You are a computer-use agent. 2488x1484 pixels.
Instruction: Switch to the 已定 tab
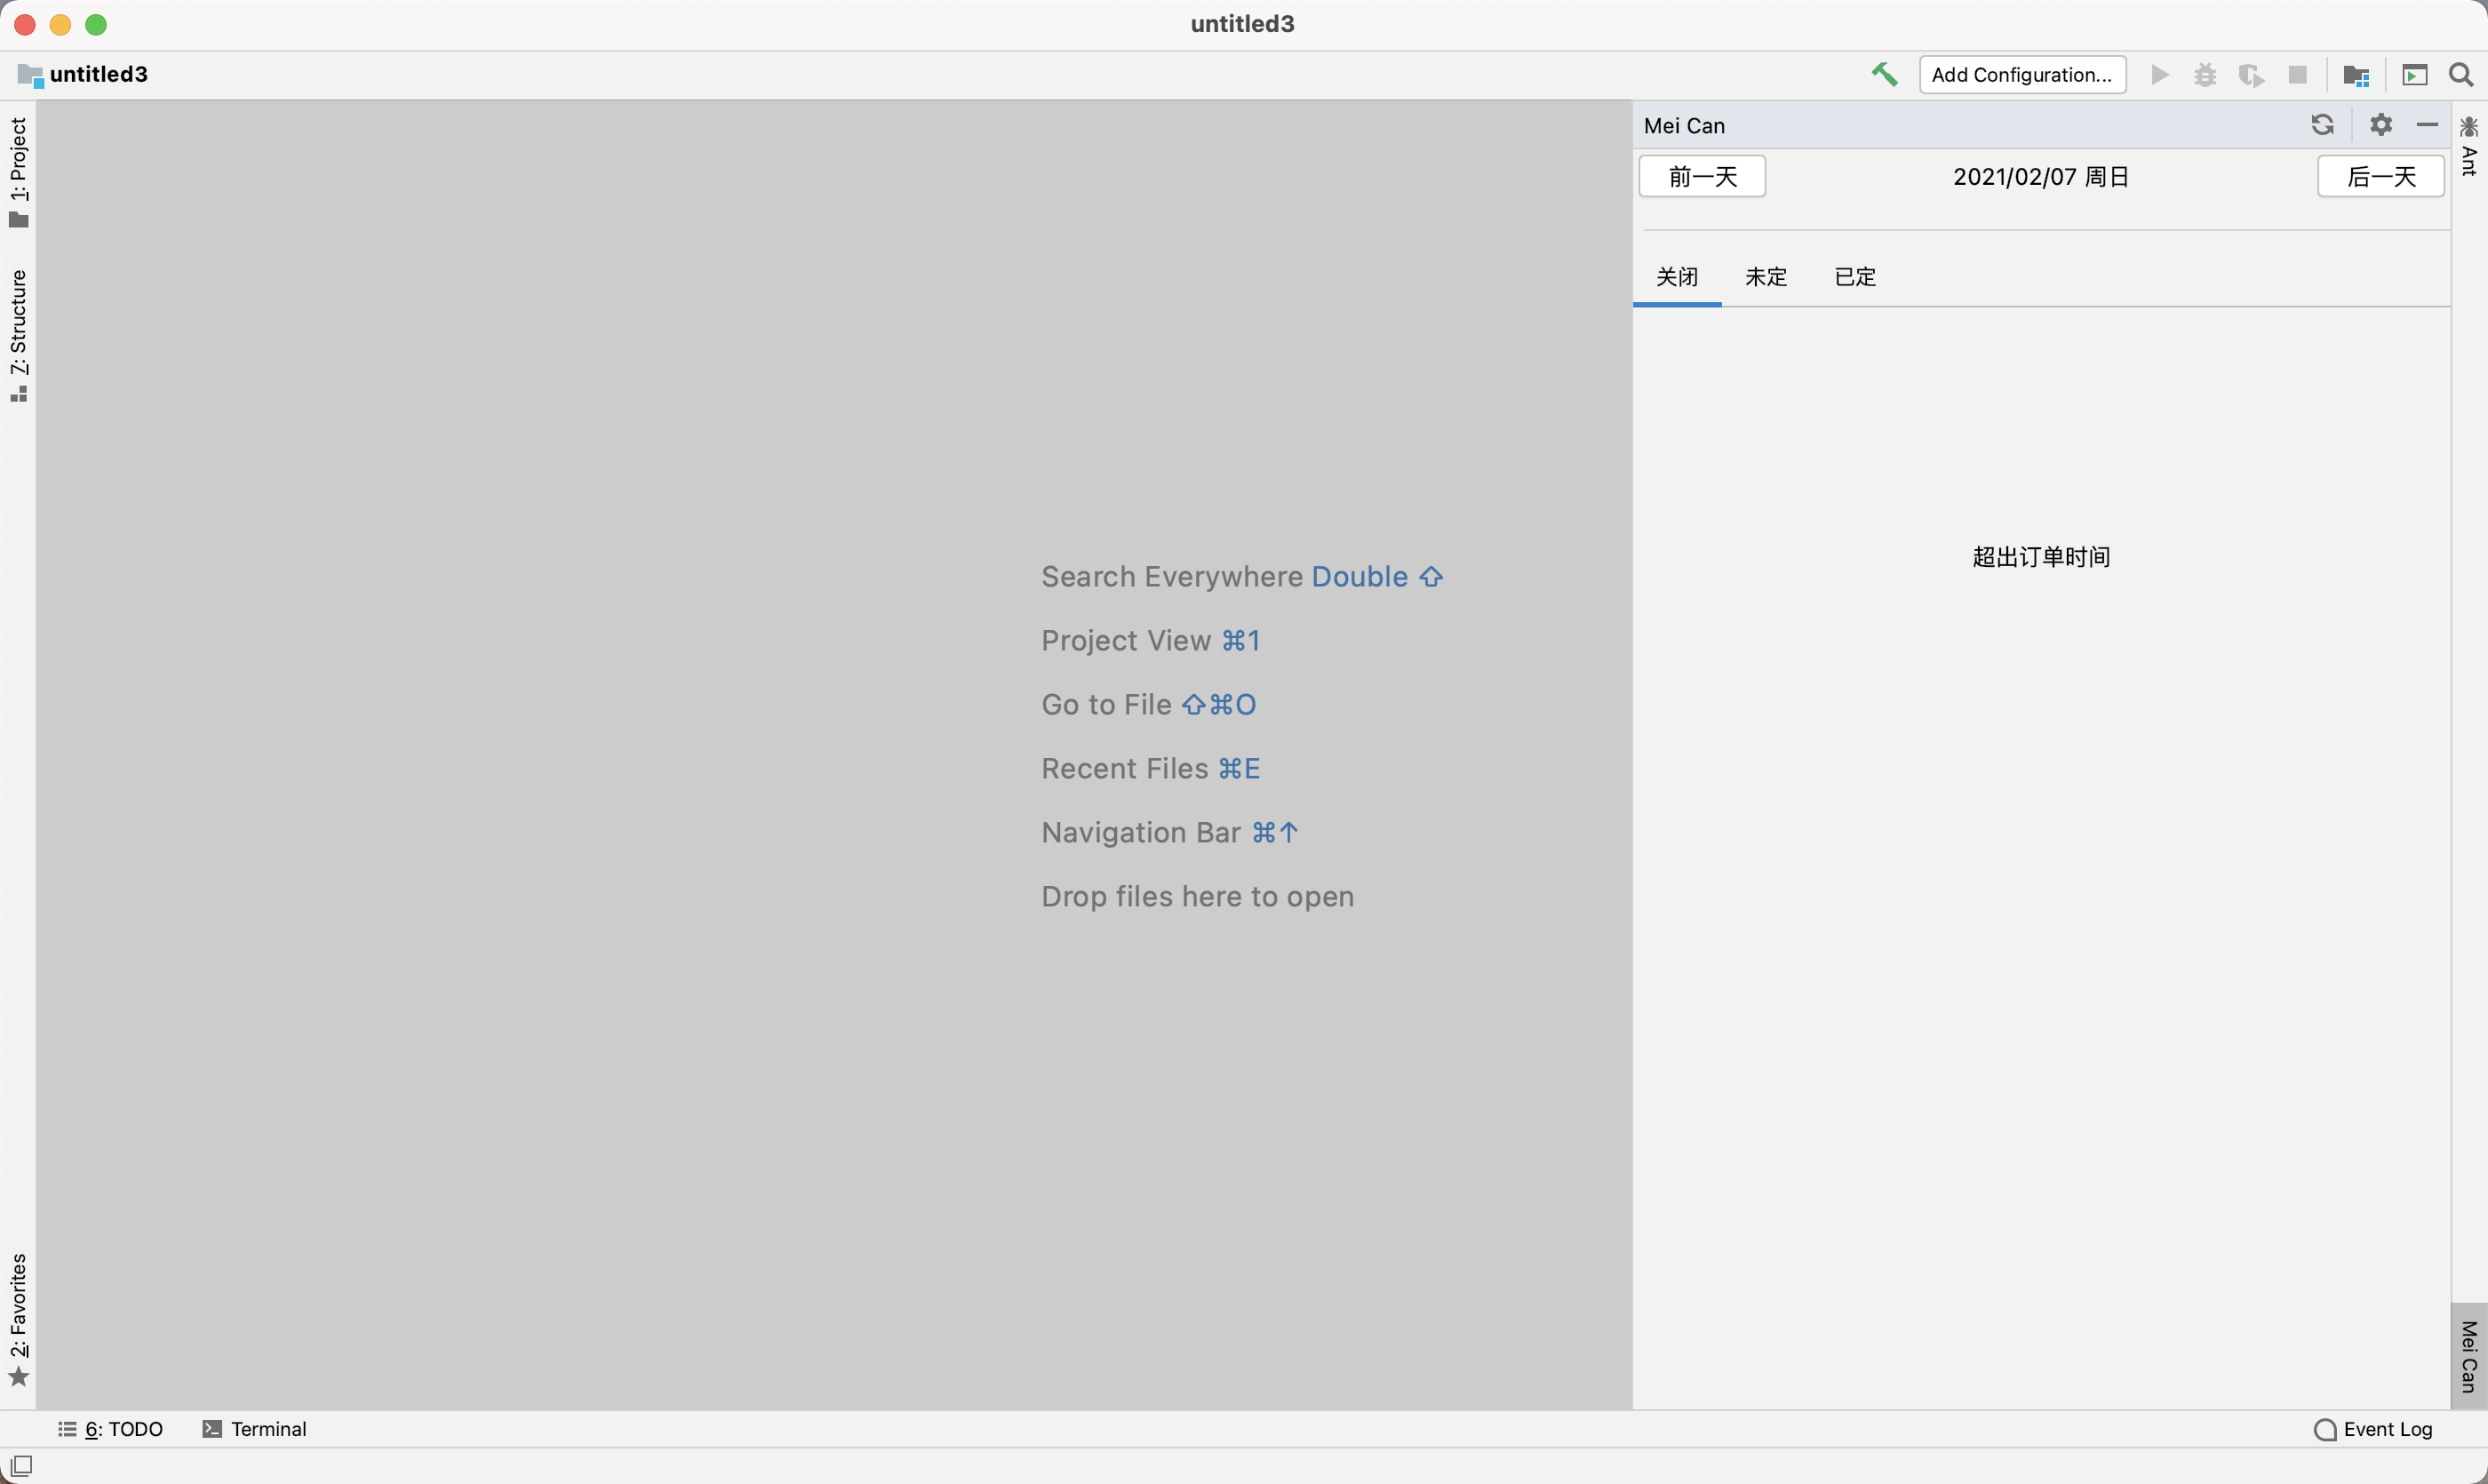1855,277
